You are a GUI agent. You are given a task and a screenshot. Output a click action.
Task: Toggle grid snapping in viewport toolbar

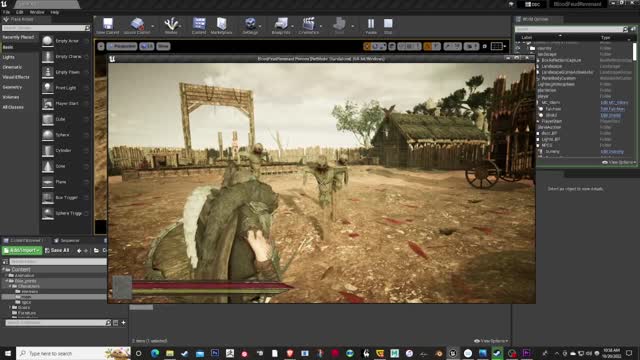click(x=409, y=46)
